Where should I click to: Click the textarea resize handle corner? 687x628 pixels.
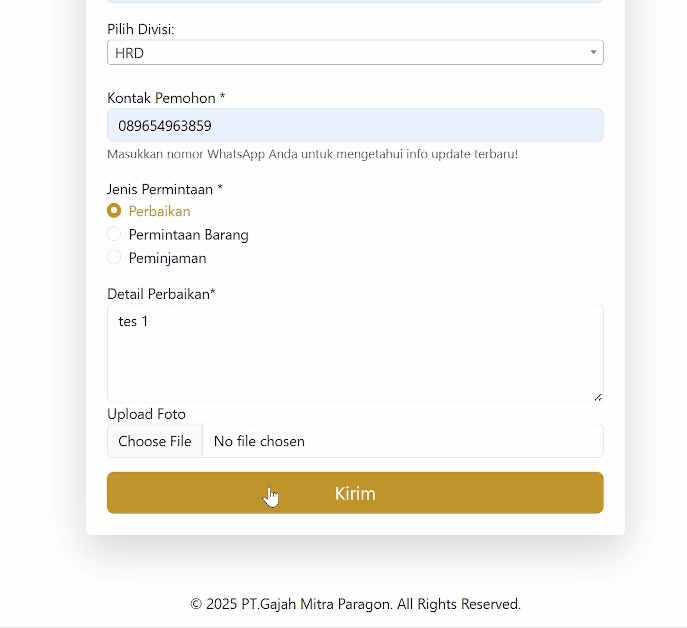(598, 397)
